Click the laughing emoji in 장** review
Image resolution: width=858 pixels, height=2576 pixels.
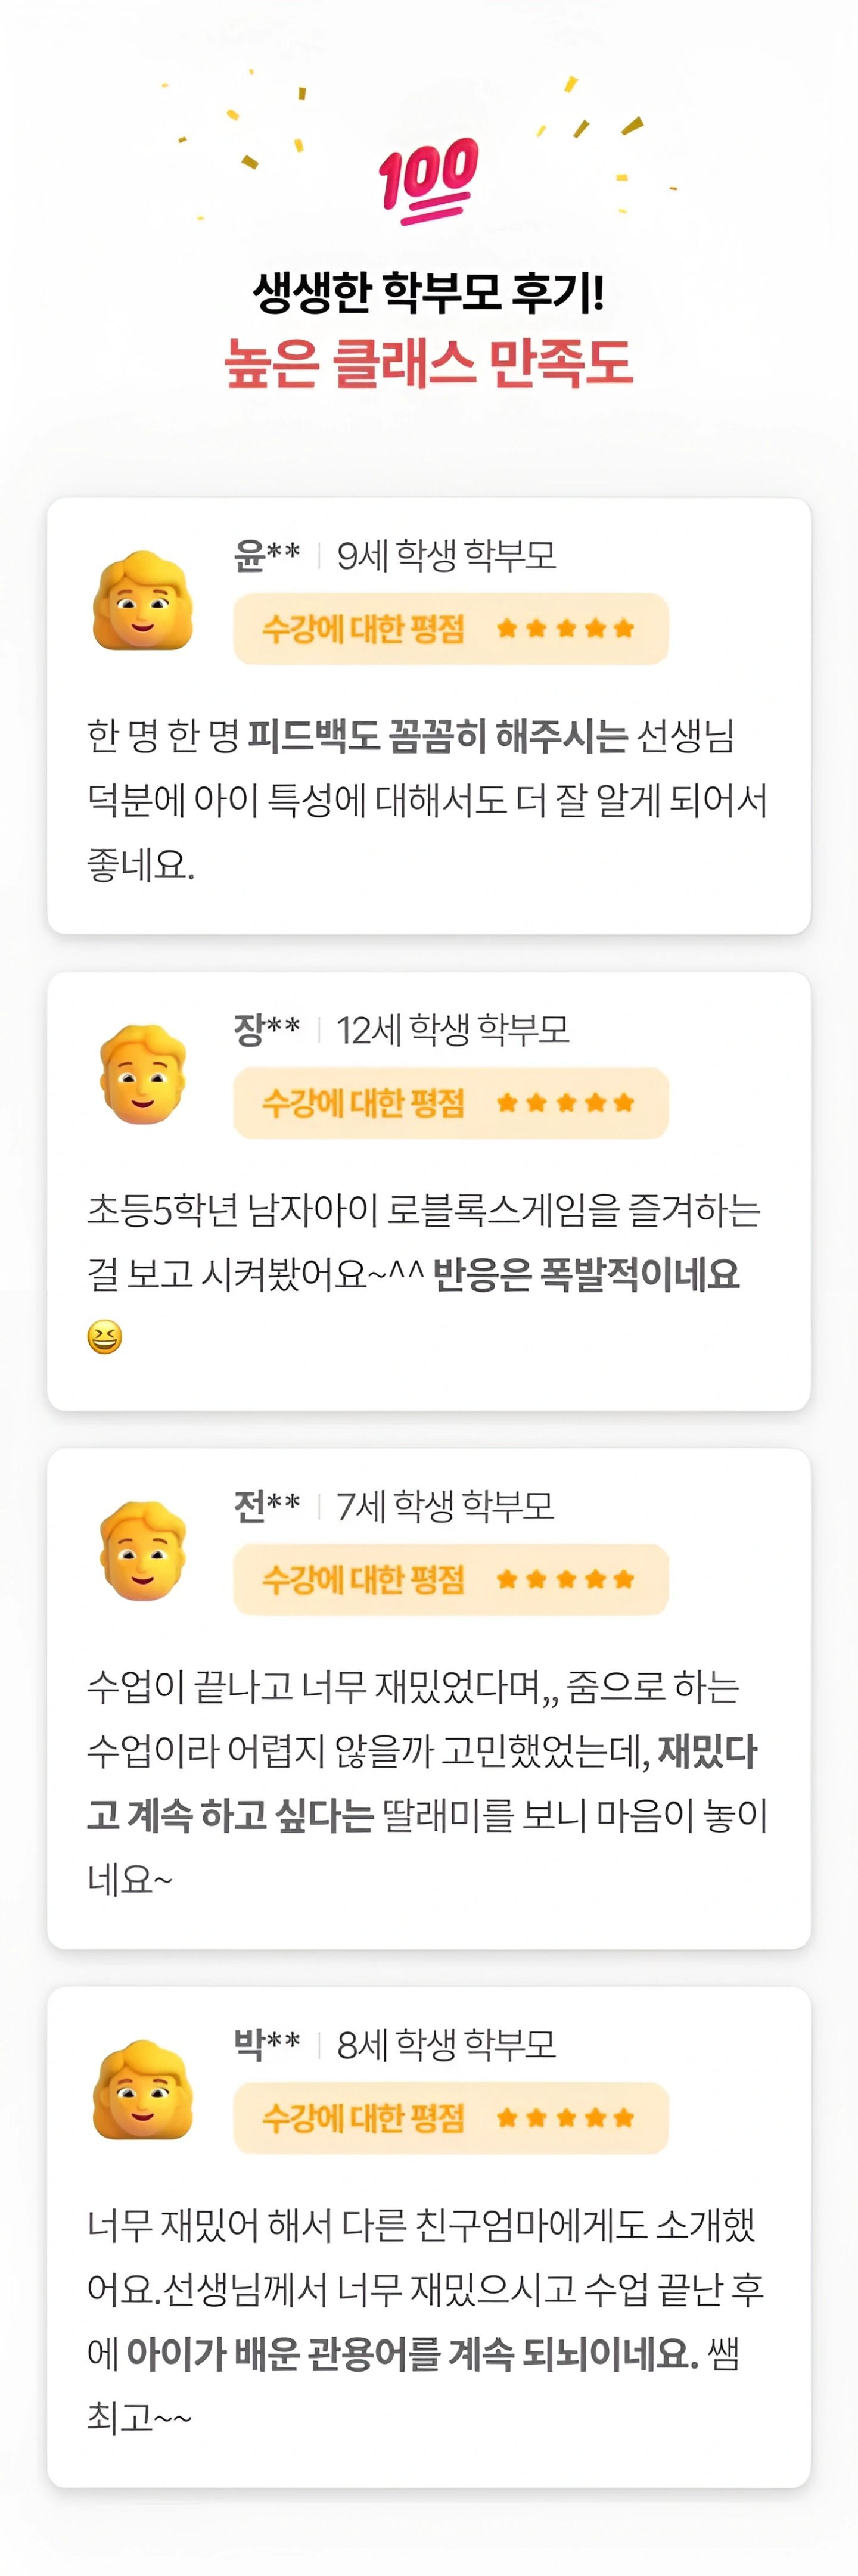coord(105,1337)
